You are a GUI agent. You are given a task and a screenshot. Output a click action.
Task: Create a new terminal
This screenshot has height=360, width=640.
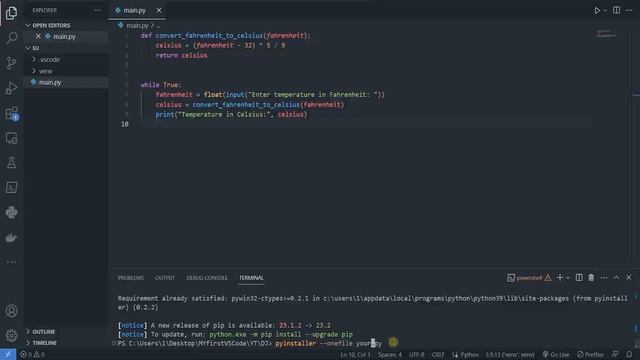(560, 278)
